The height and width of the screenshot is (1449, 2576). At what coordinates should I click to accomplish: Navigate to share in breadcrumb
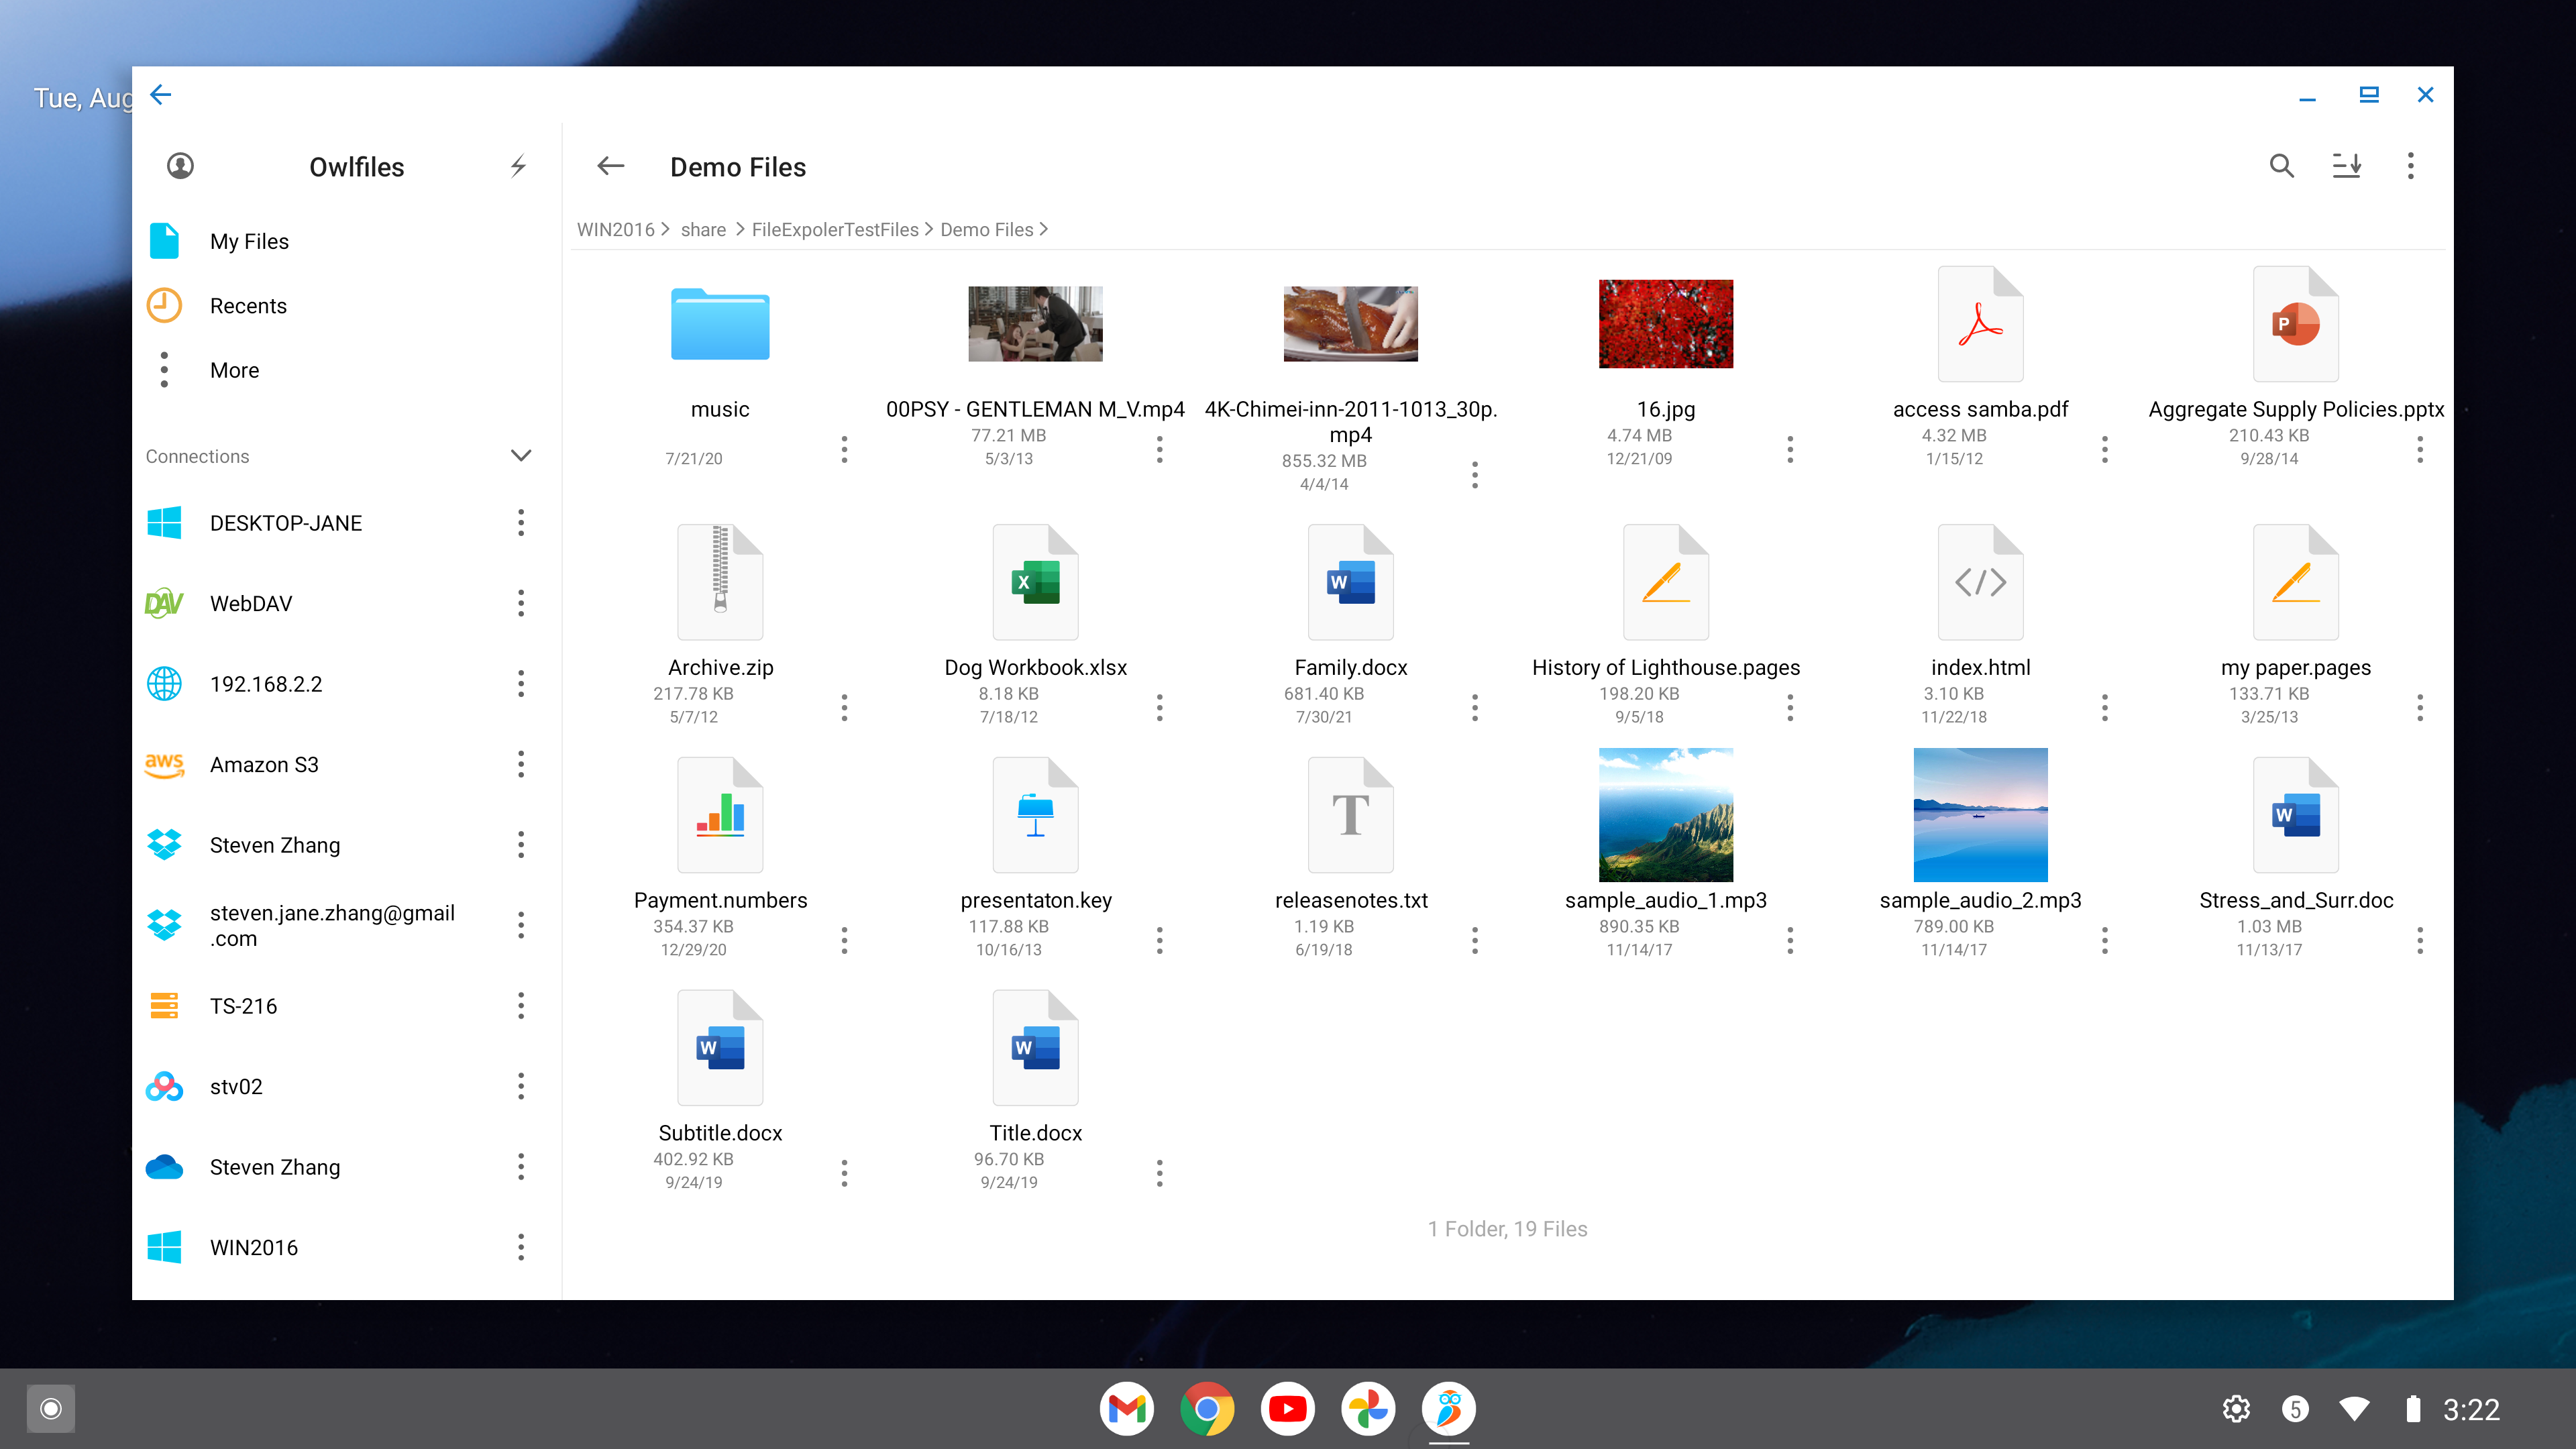click(x=703, y=229)
